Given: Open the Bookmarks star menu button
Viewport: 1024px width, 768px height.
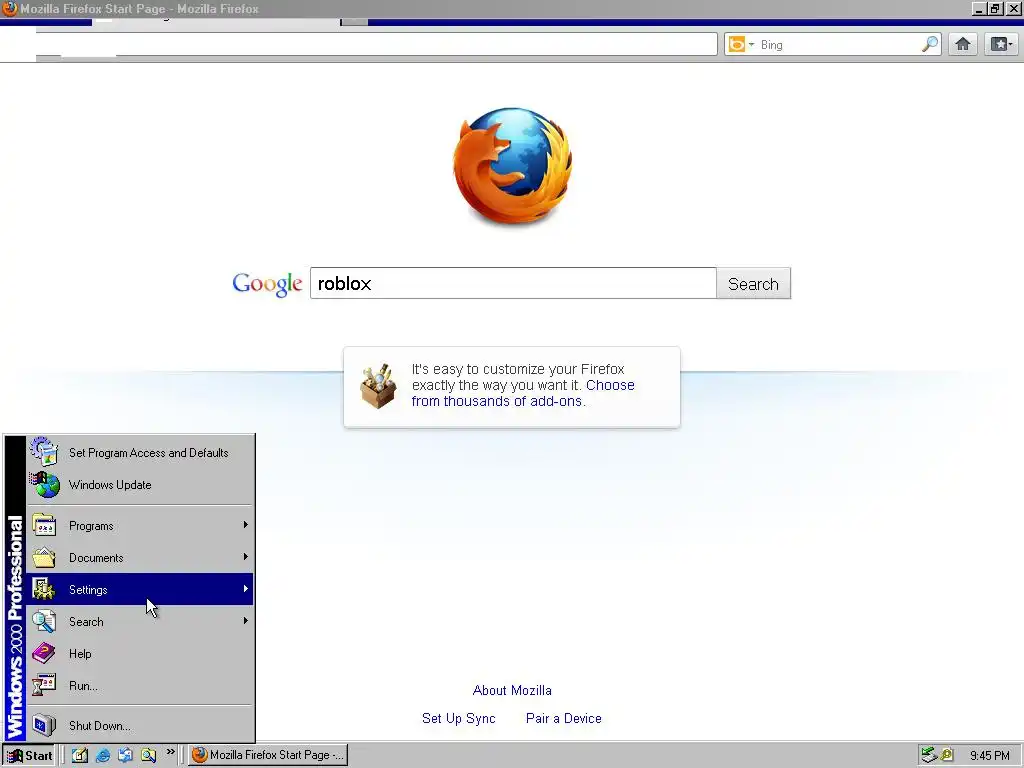Looking at the screenshot, I should (x=1001, y=44).
